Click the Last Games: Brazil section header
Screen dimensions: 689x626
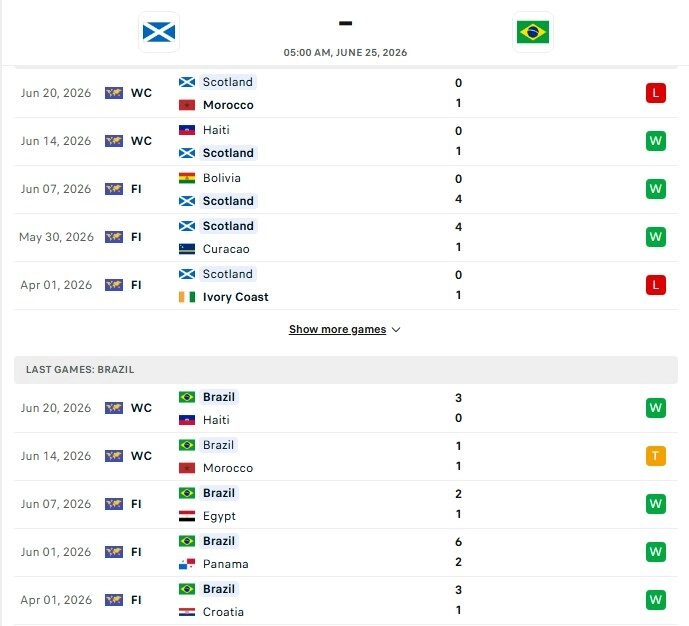tap(346, 370)
